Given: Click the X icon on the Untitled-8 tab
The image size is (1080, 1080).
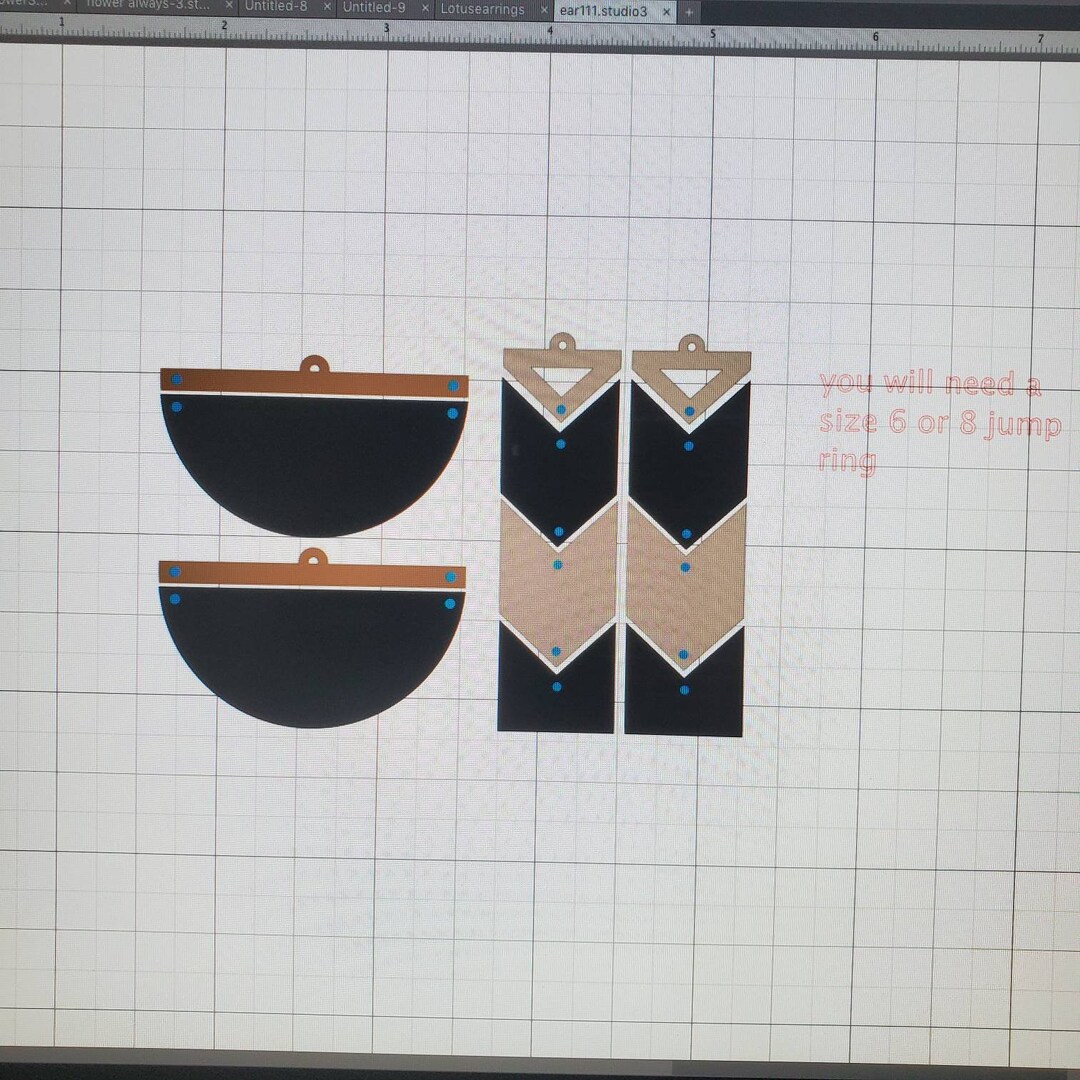Looking at the screenshot, I should click(x=326, y=6).
